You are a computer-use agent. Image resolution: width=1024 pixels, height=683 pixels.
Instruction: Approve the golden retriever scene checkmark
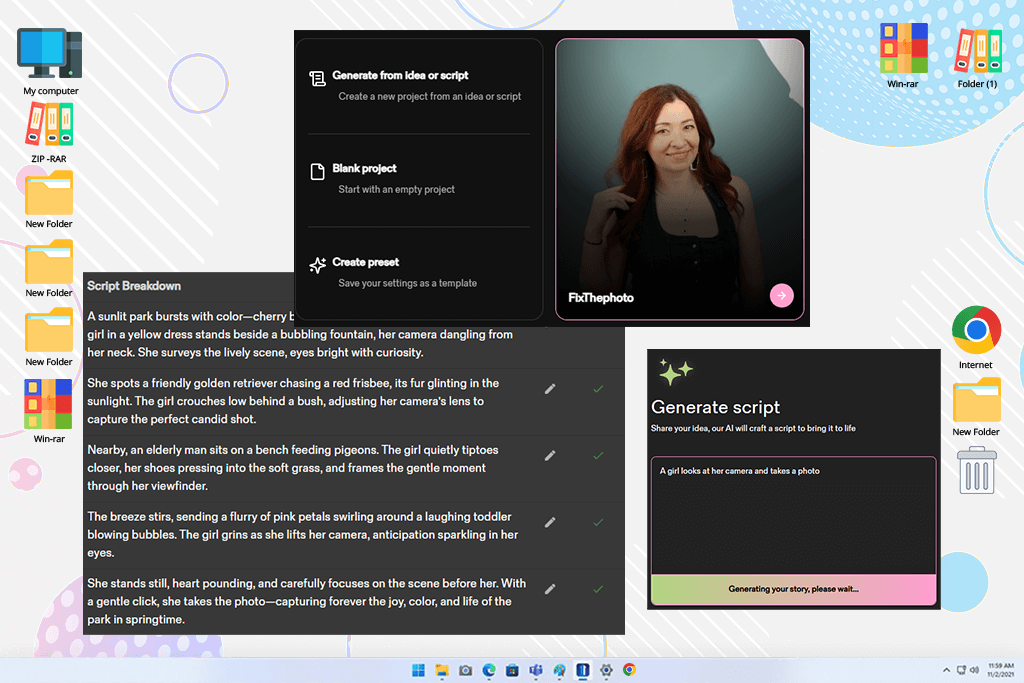click(x=598, y=389)
